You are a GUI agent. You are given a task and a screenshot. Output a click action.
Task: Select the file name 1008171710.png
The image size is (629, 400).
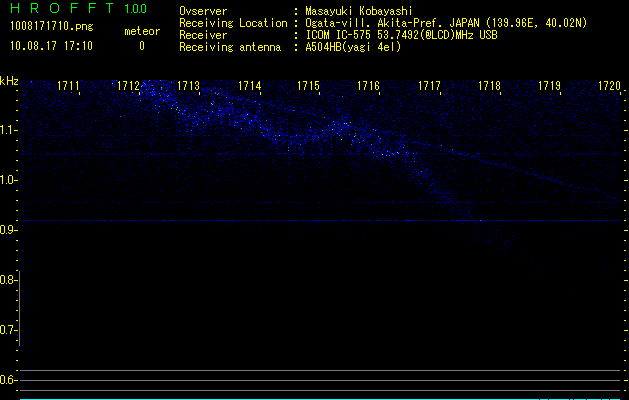tap(52, 27)
